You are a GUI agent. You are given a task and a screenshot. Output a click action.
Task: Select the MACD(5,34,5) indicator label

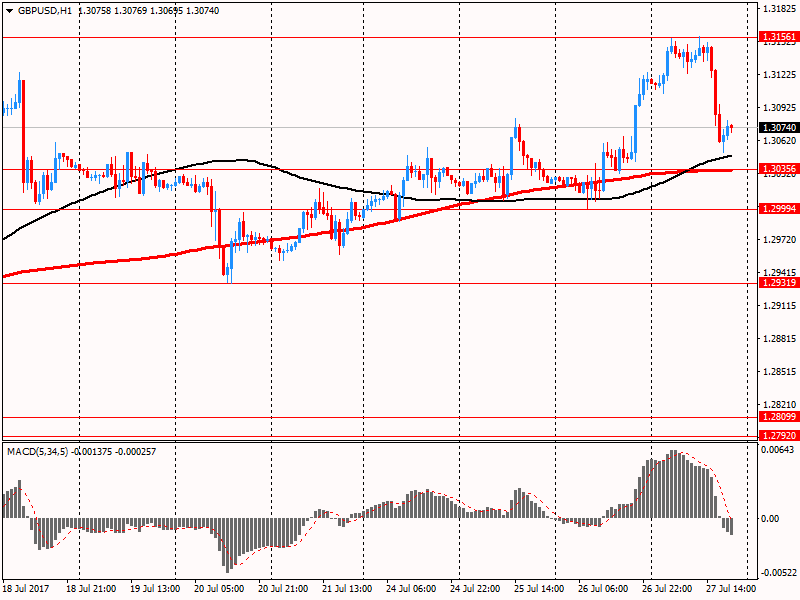click(38, 452)
